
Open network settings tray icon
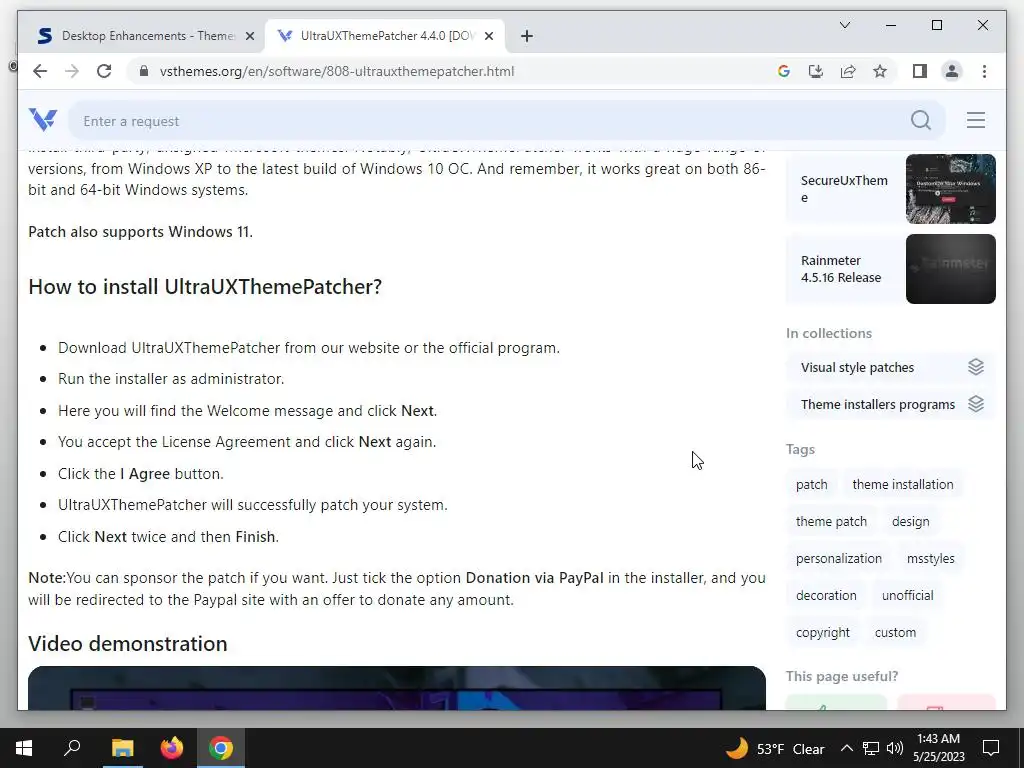point(871,748)
